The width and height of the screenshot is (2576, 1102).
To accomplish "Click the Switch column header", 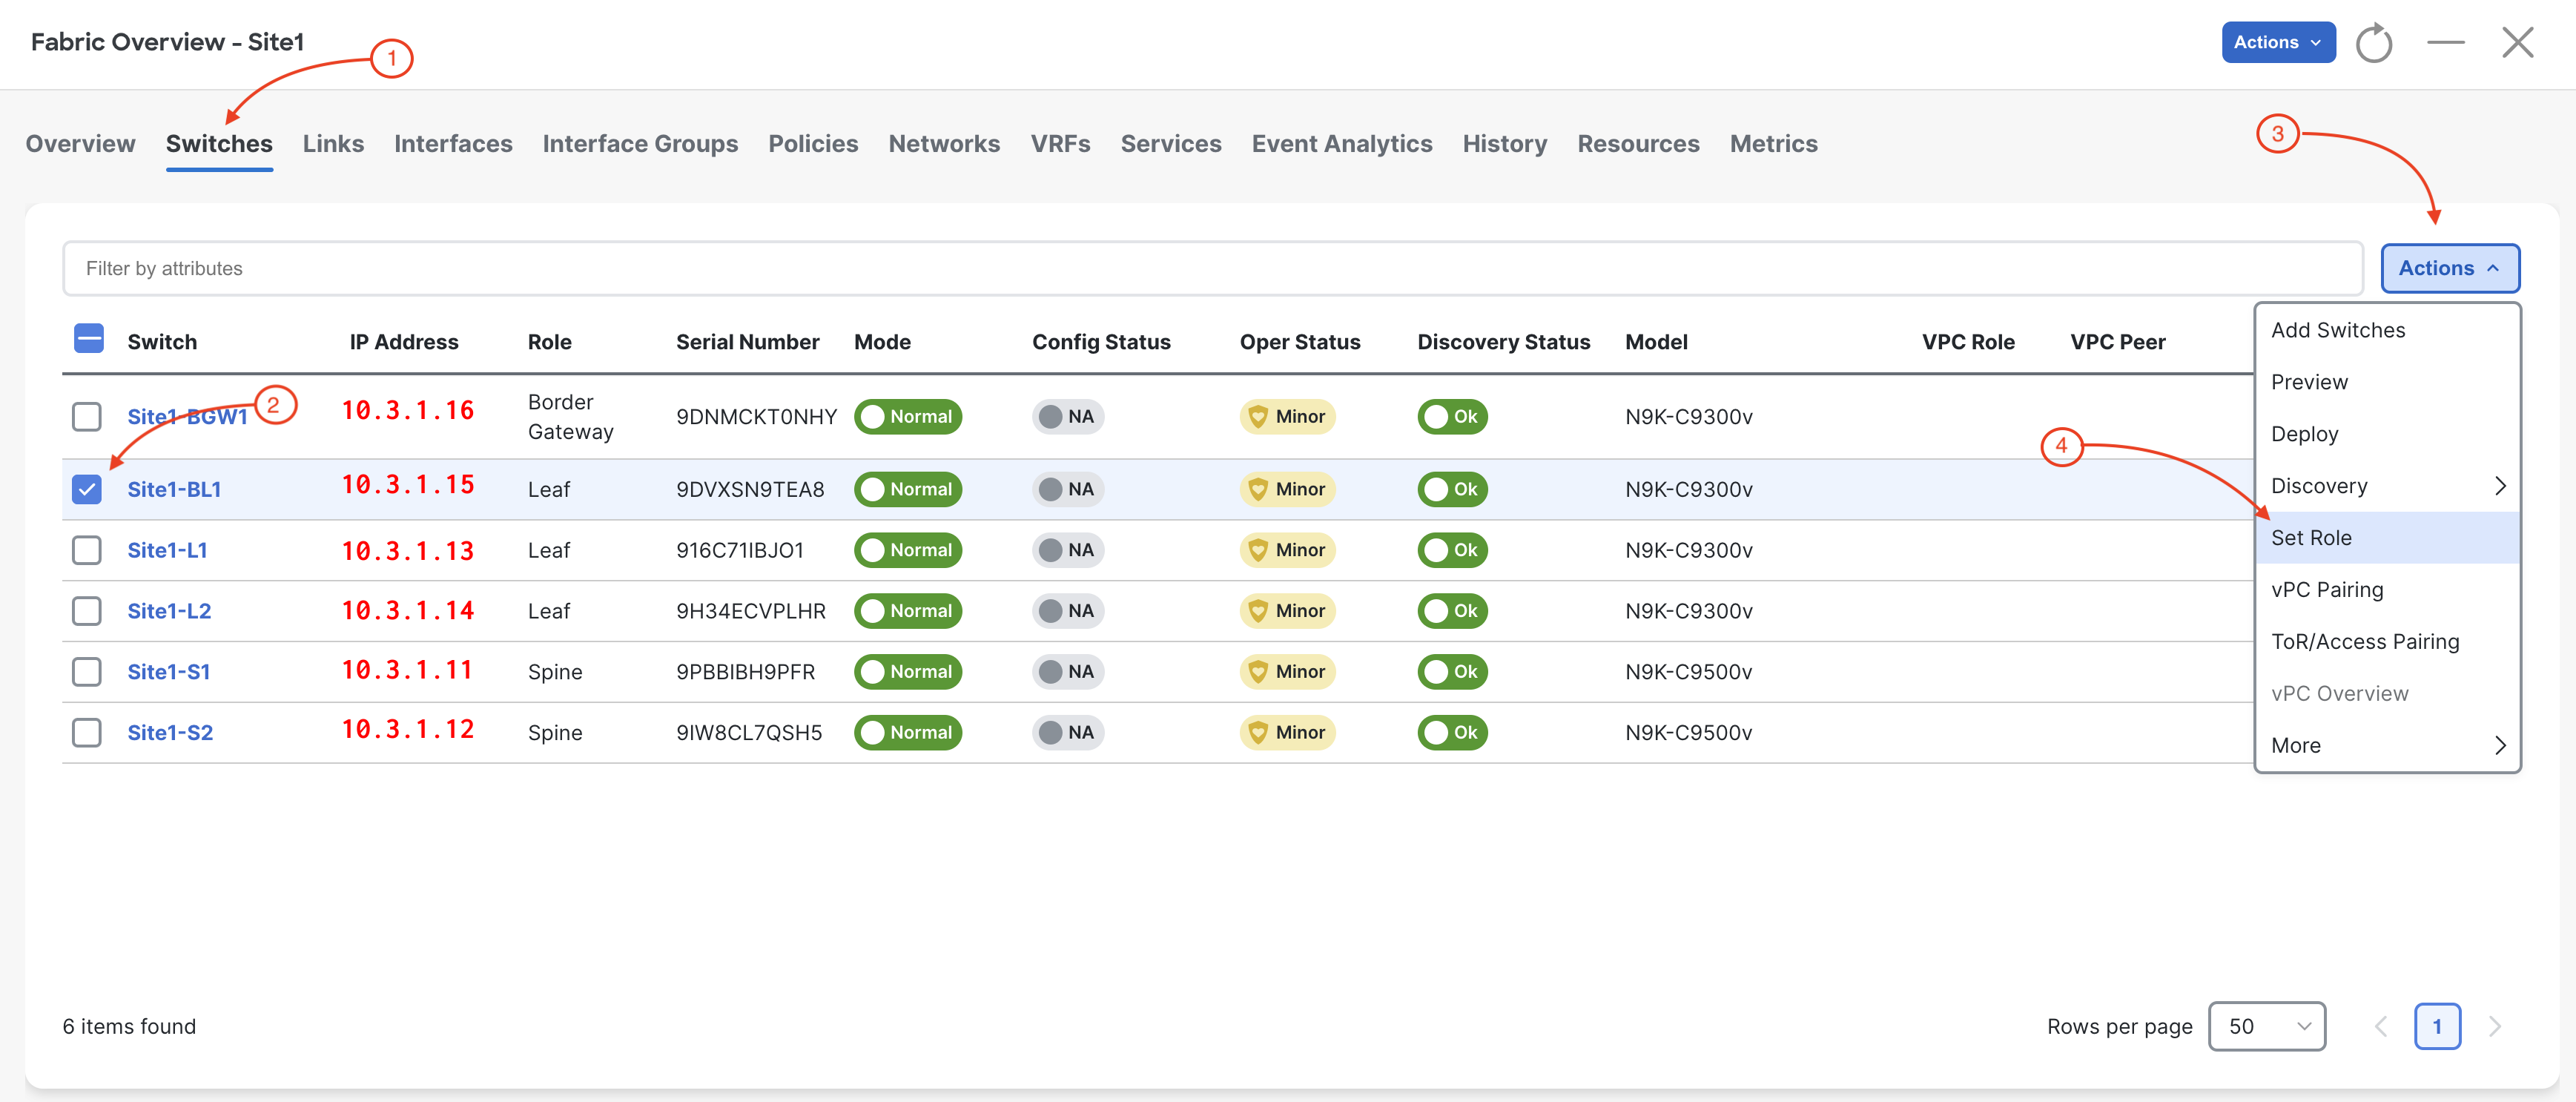I will pos(162,342).
